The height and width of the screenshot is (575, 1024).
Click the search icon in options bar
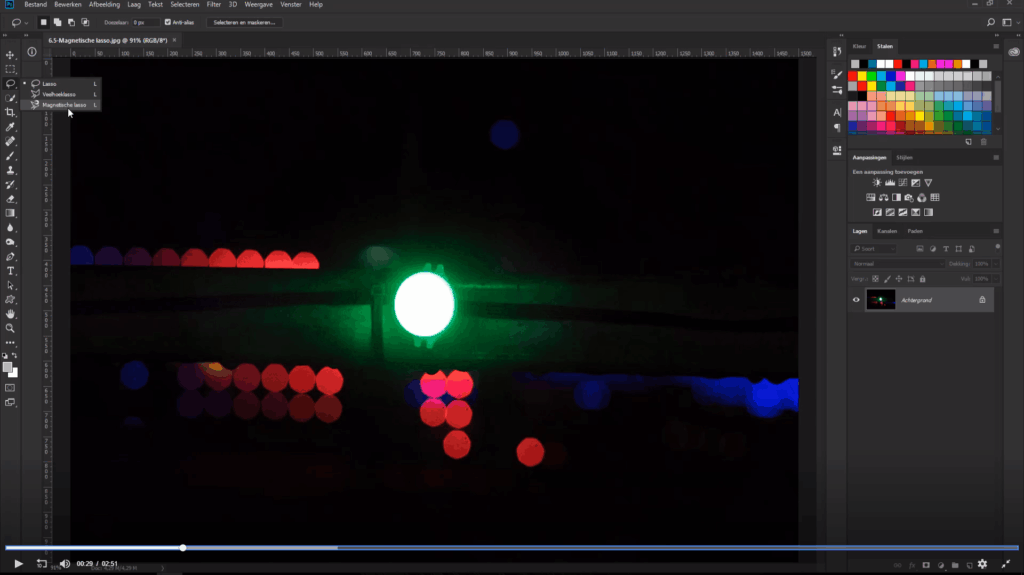[991, 22]
